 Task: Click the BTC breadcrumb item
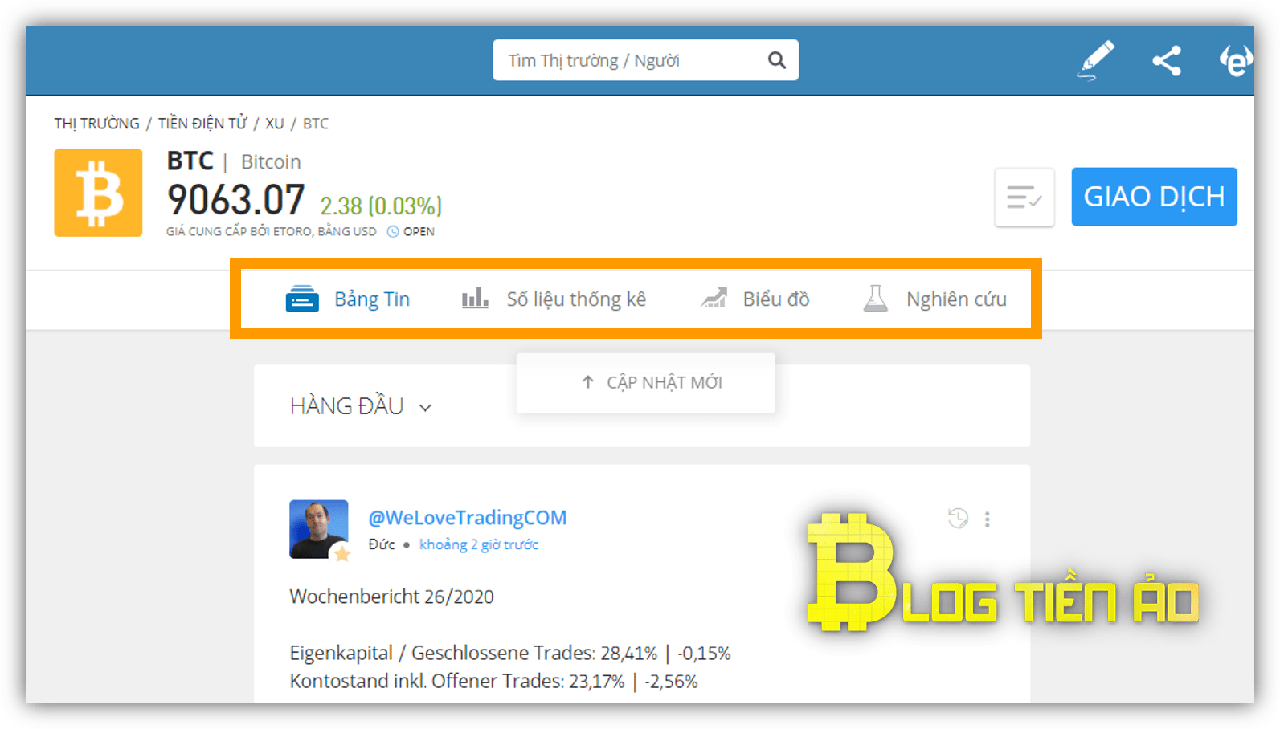pos(316,123)
